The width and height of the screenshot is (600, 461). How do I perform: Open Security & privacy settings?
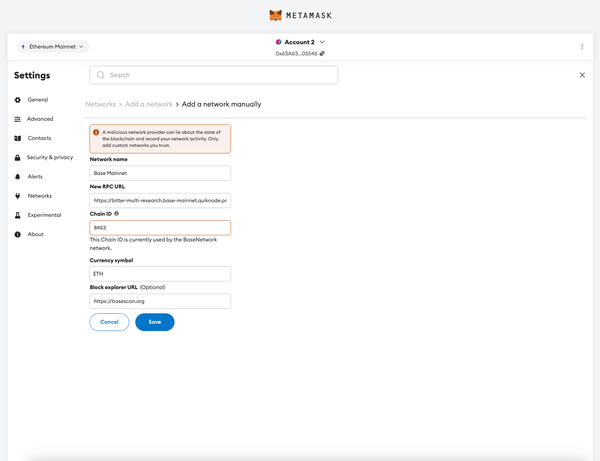[49, 157]
